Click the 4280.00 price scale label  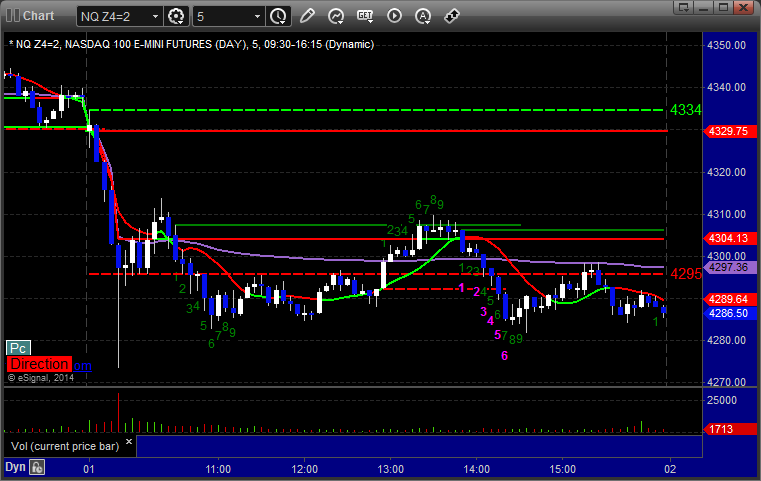point(727,340)
